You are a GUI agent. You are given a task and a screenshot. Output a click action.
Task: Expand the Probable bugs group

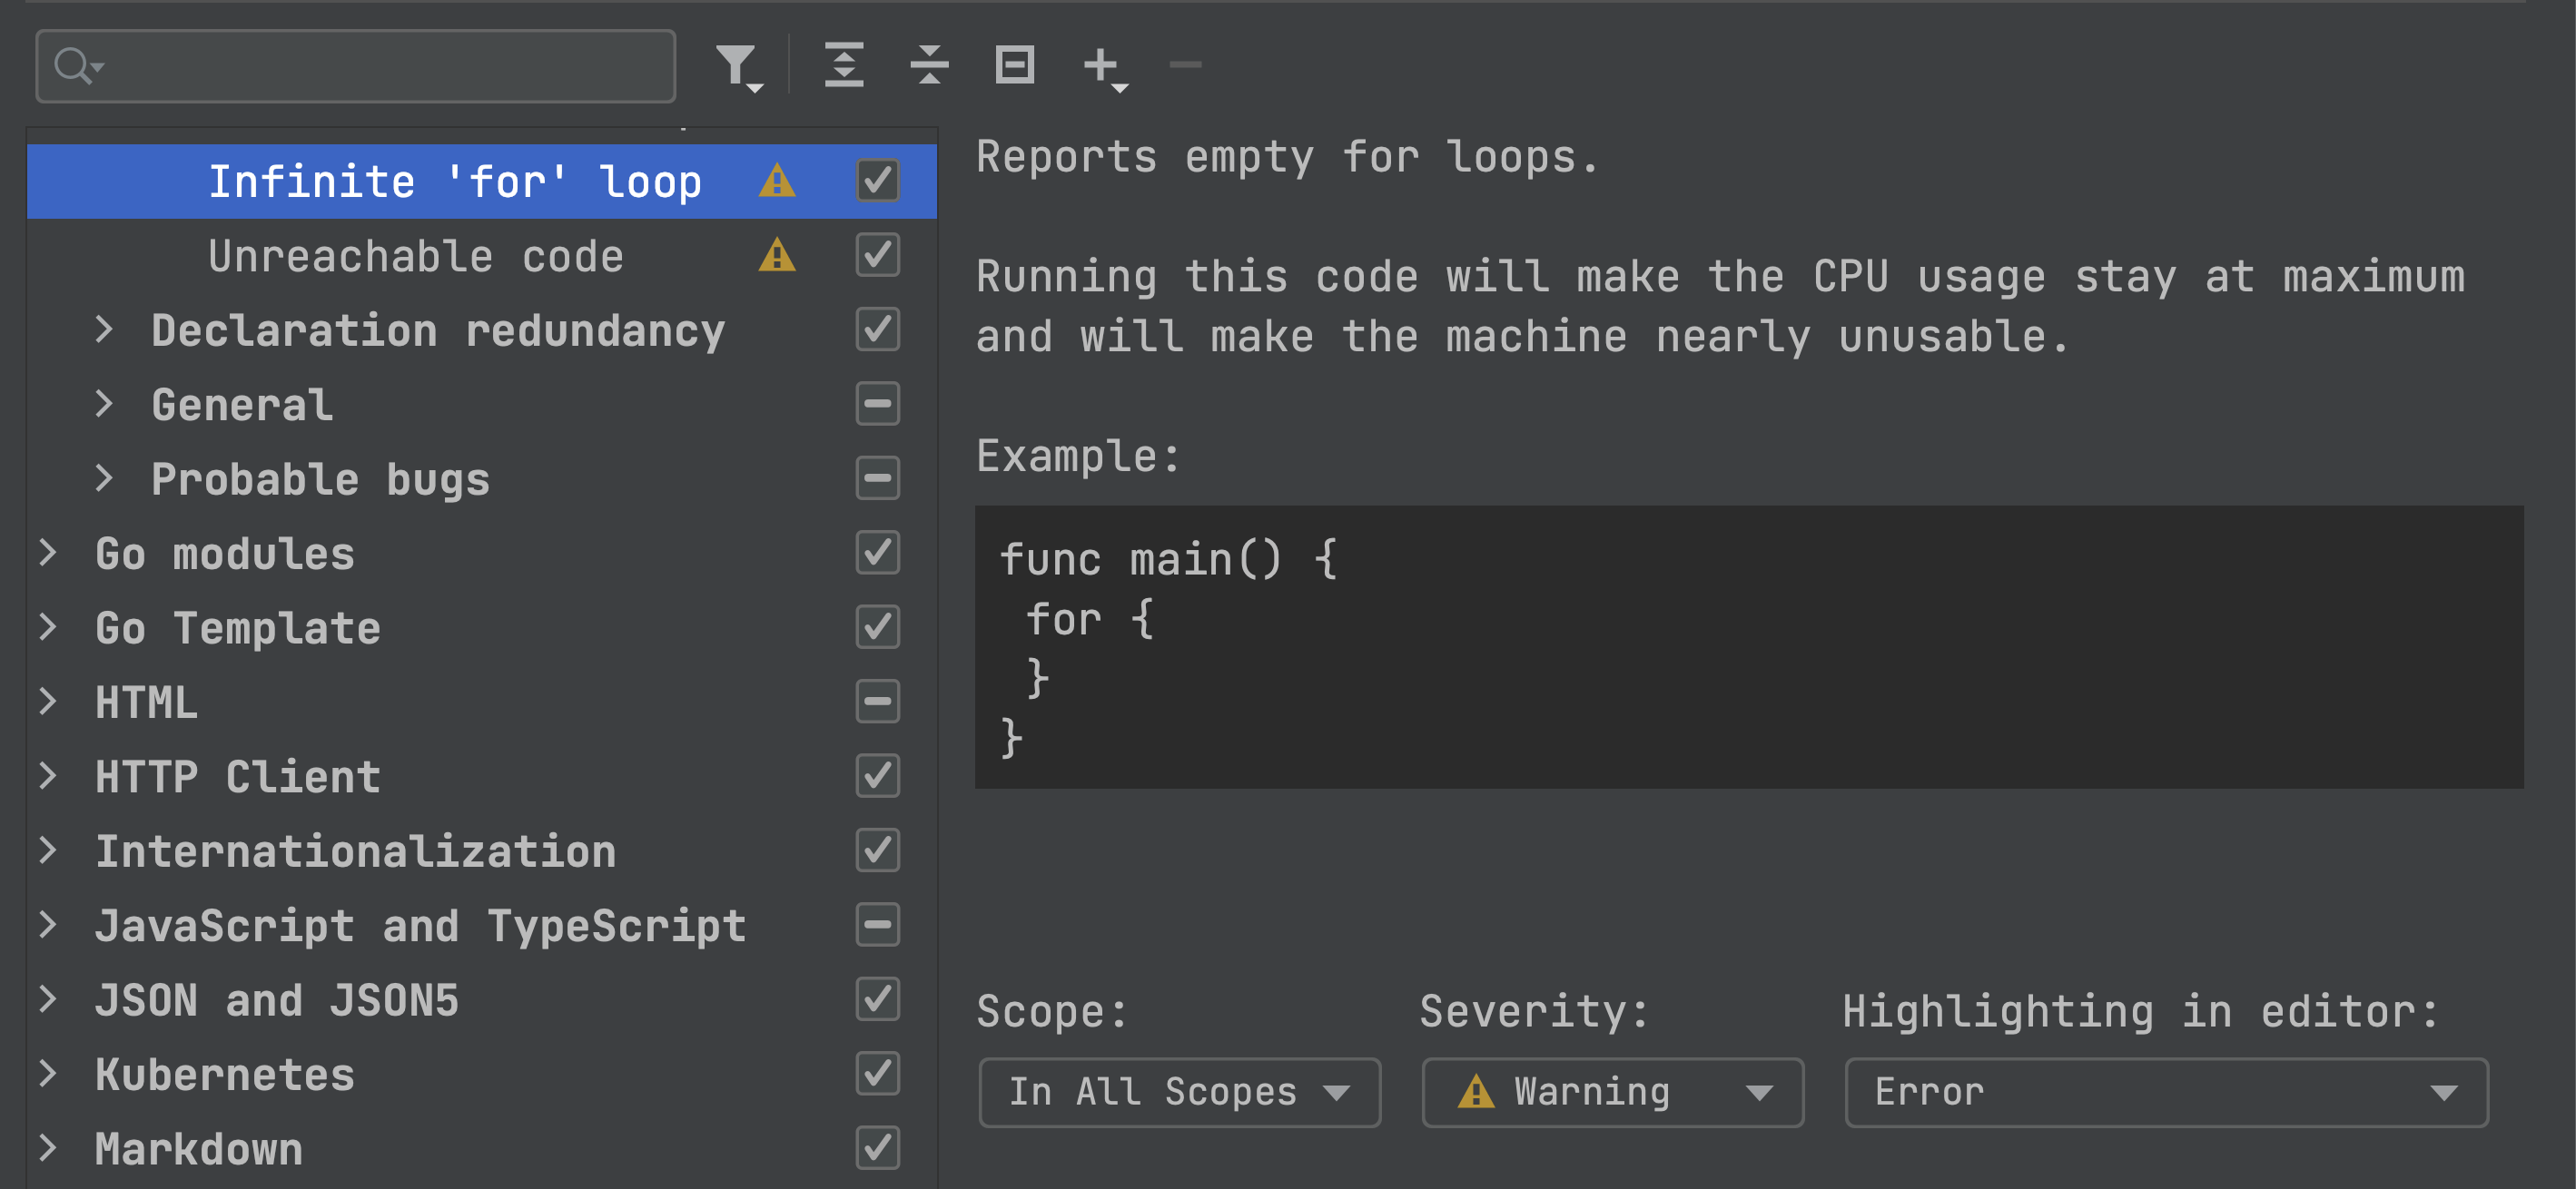104,479
